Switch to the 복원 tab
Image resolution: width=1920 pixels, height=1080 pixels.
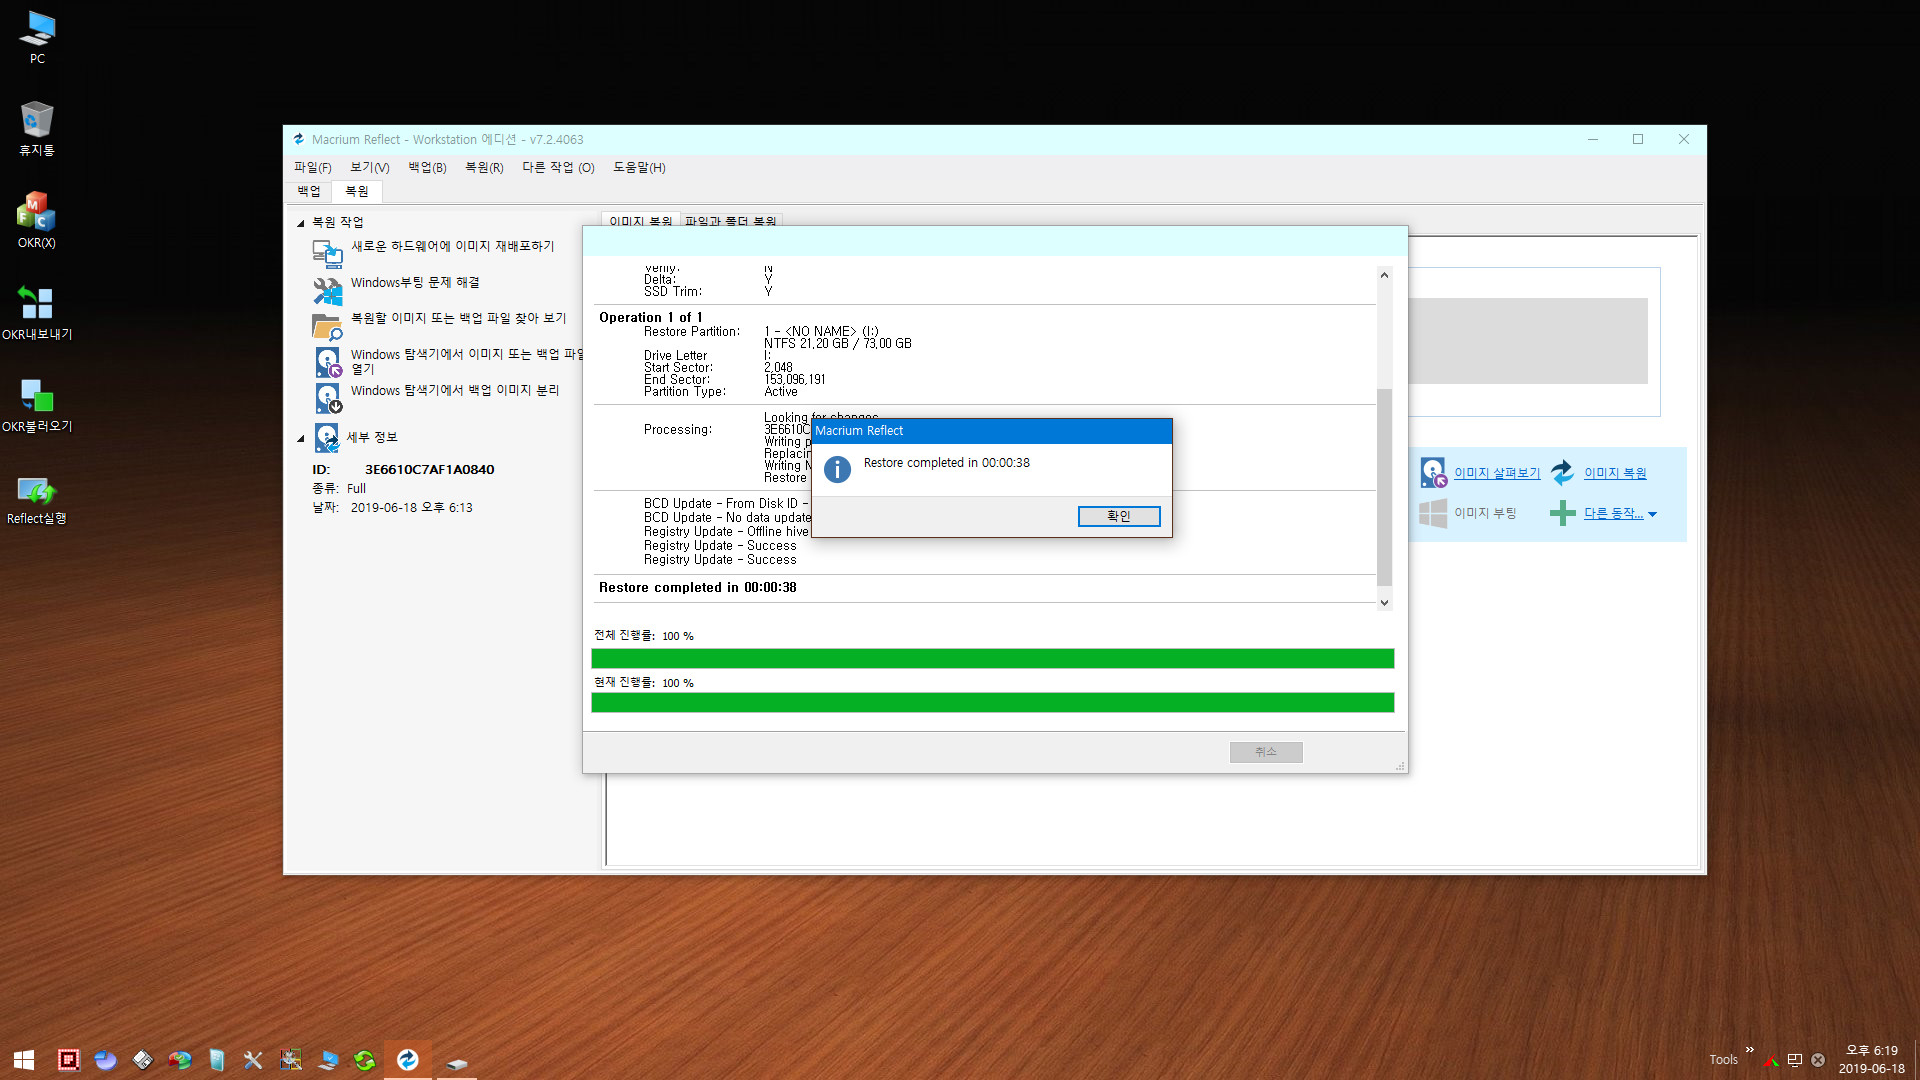pyautogui.click(x=357, y=191)
